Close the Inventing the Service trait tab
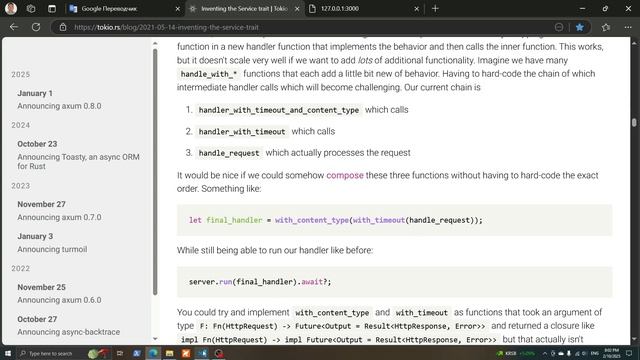The image size is (640, 360). [297, 9]
